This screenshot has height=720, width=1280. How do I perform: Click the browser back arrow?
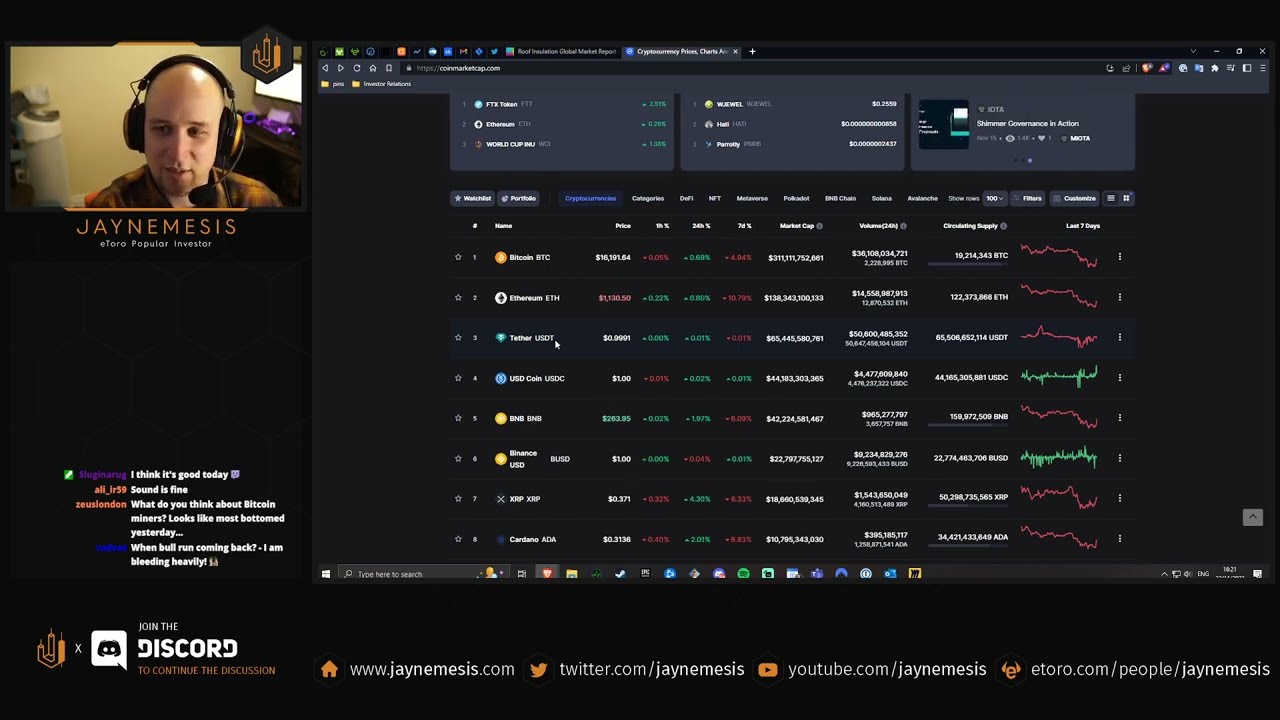click(x=325, y=68)
